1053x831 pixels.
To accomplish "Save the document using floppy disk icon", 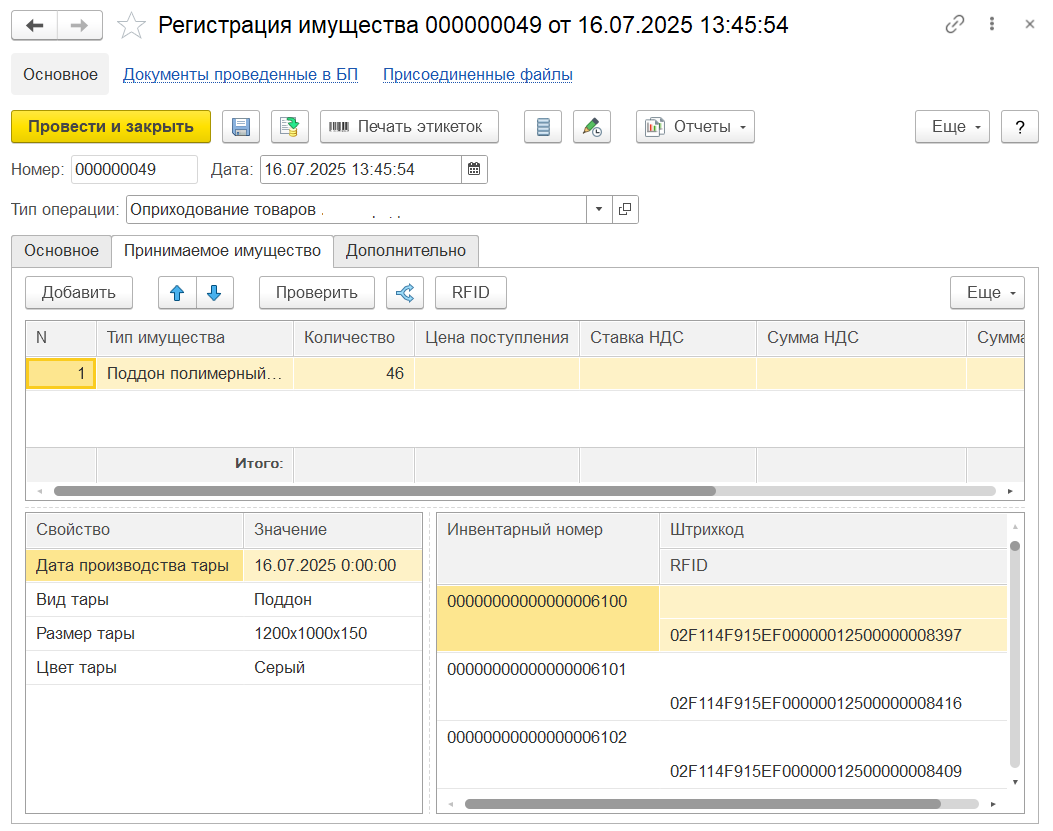I will click(x=240, y=127).
